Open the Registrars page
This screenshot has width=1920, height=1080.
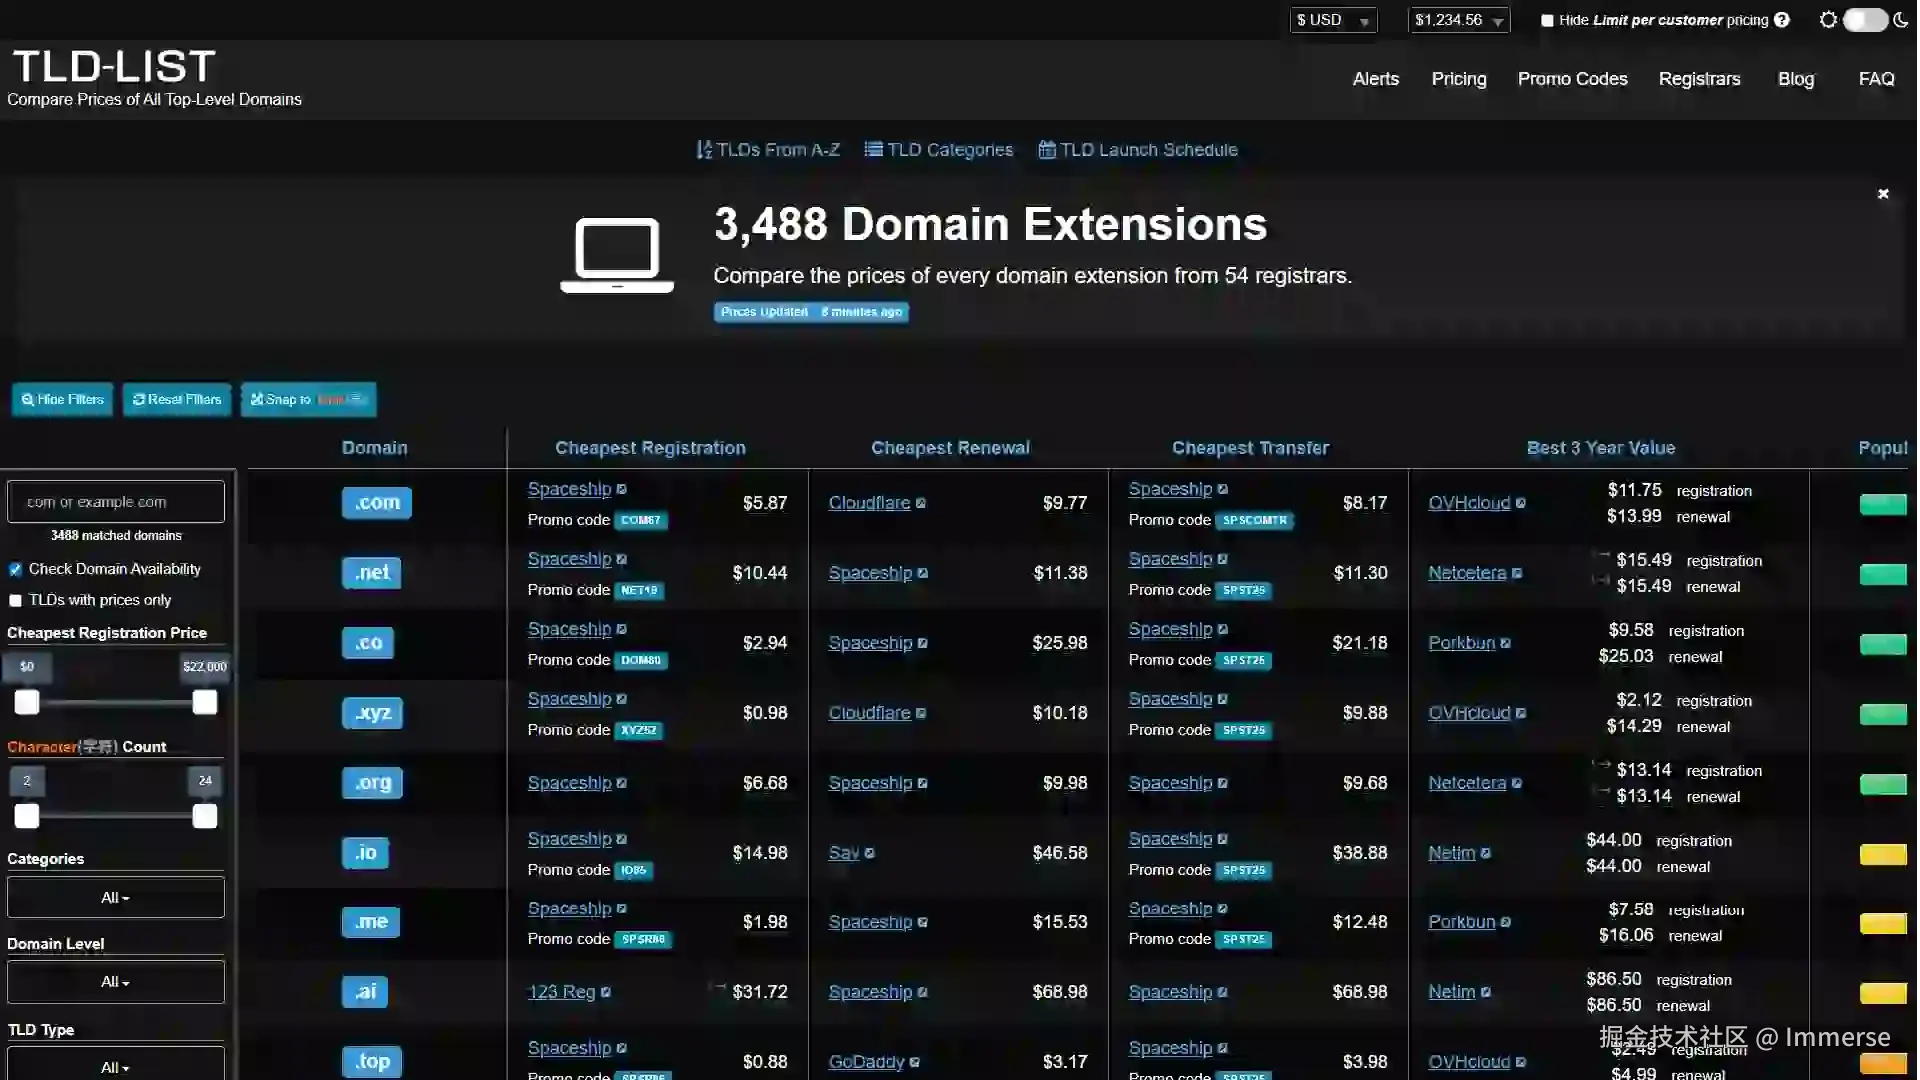1700,78
